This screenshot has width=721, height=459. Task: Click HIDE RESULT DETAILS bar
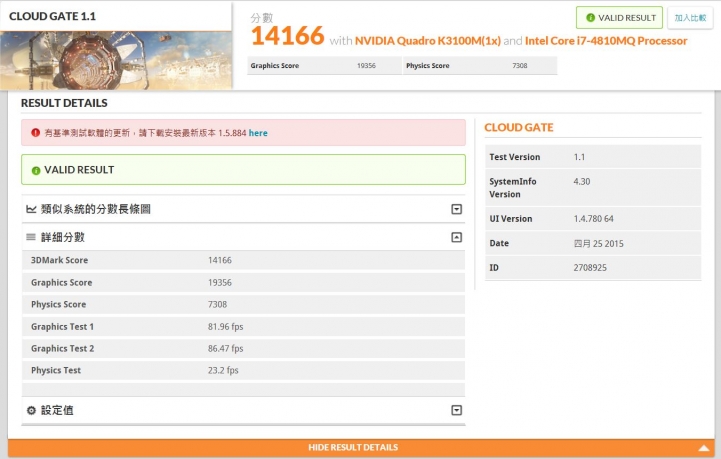[x=360, y=448]
